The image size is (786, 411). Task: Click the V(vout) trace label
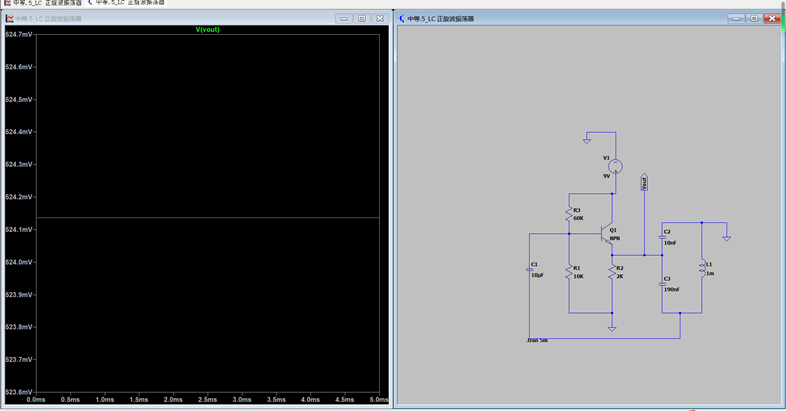208,29
